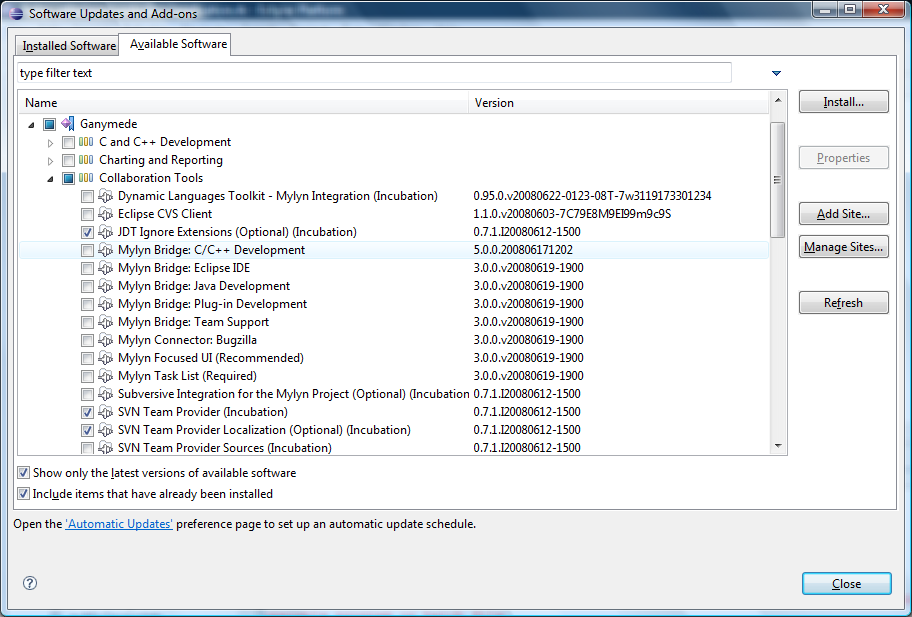Select the Mylyn Bridge: Team Support row text
This screenshot has height=617, width=912.
click(x=193, y=322)
